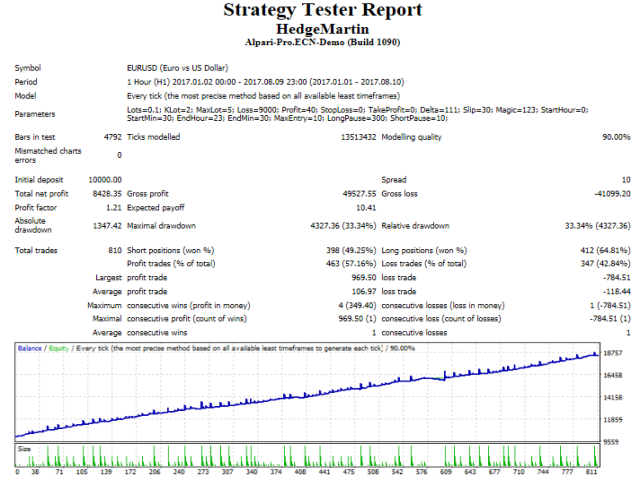Click the 'Model' row label
The width and height of the screenshot is (640, 480).
(x=25, y=96)
